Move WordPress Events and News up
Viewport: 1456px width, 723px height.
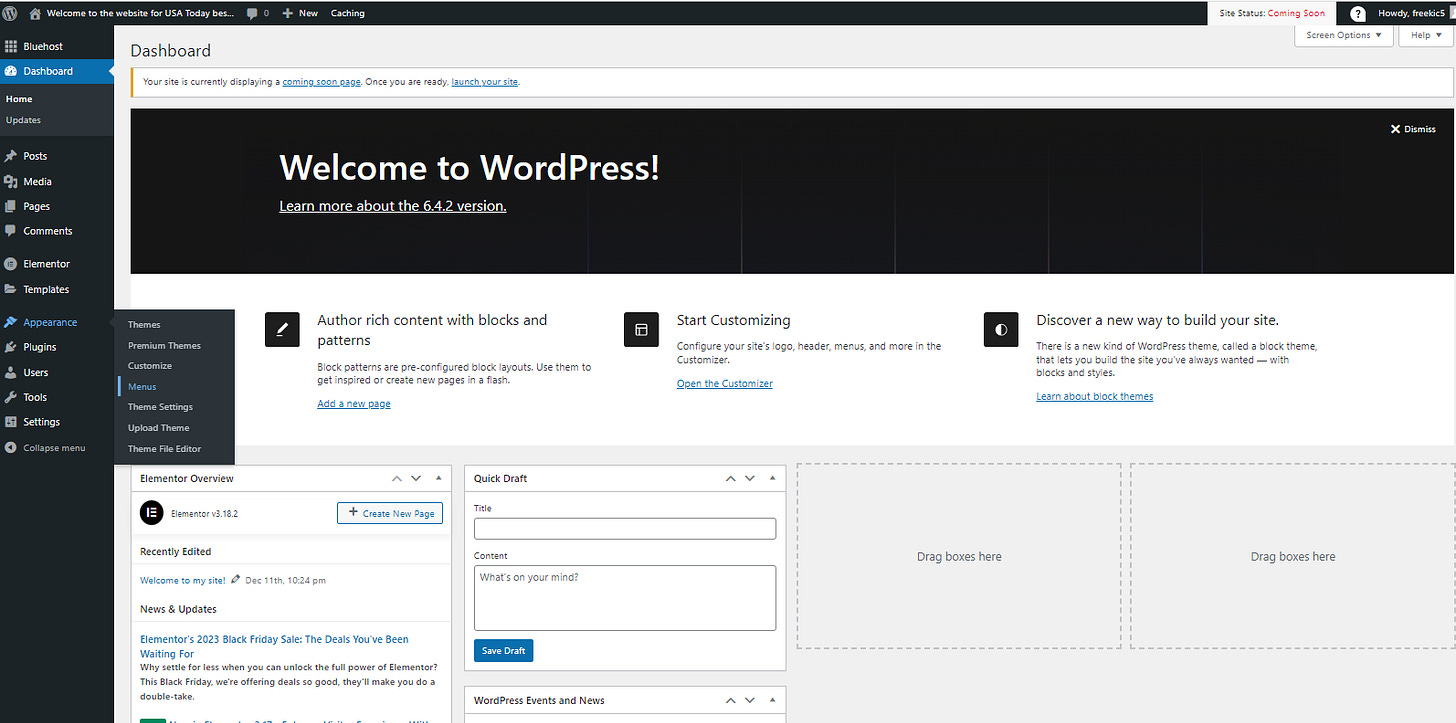click(x=730, y=700)
